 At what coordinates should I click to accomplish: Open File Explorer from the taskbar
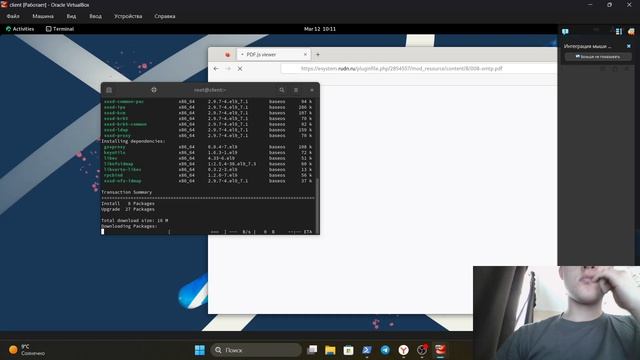click(330, 350)
